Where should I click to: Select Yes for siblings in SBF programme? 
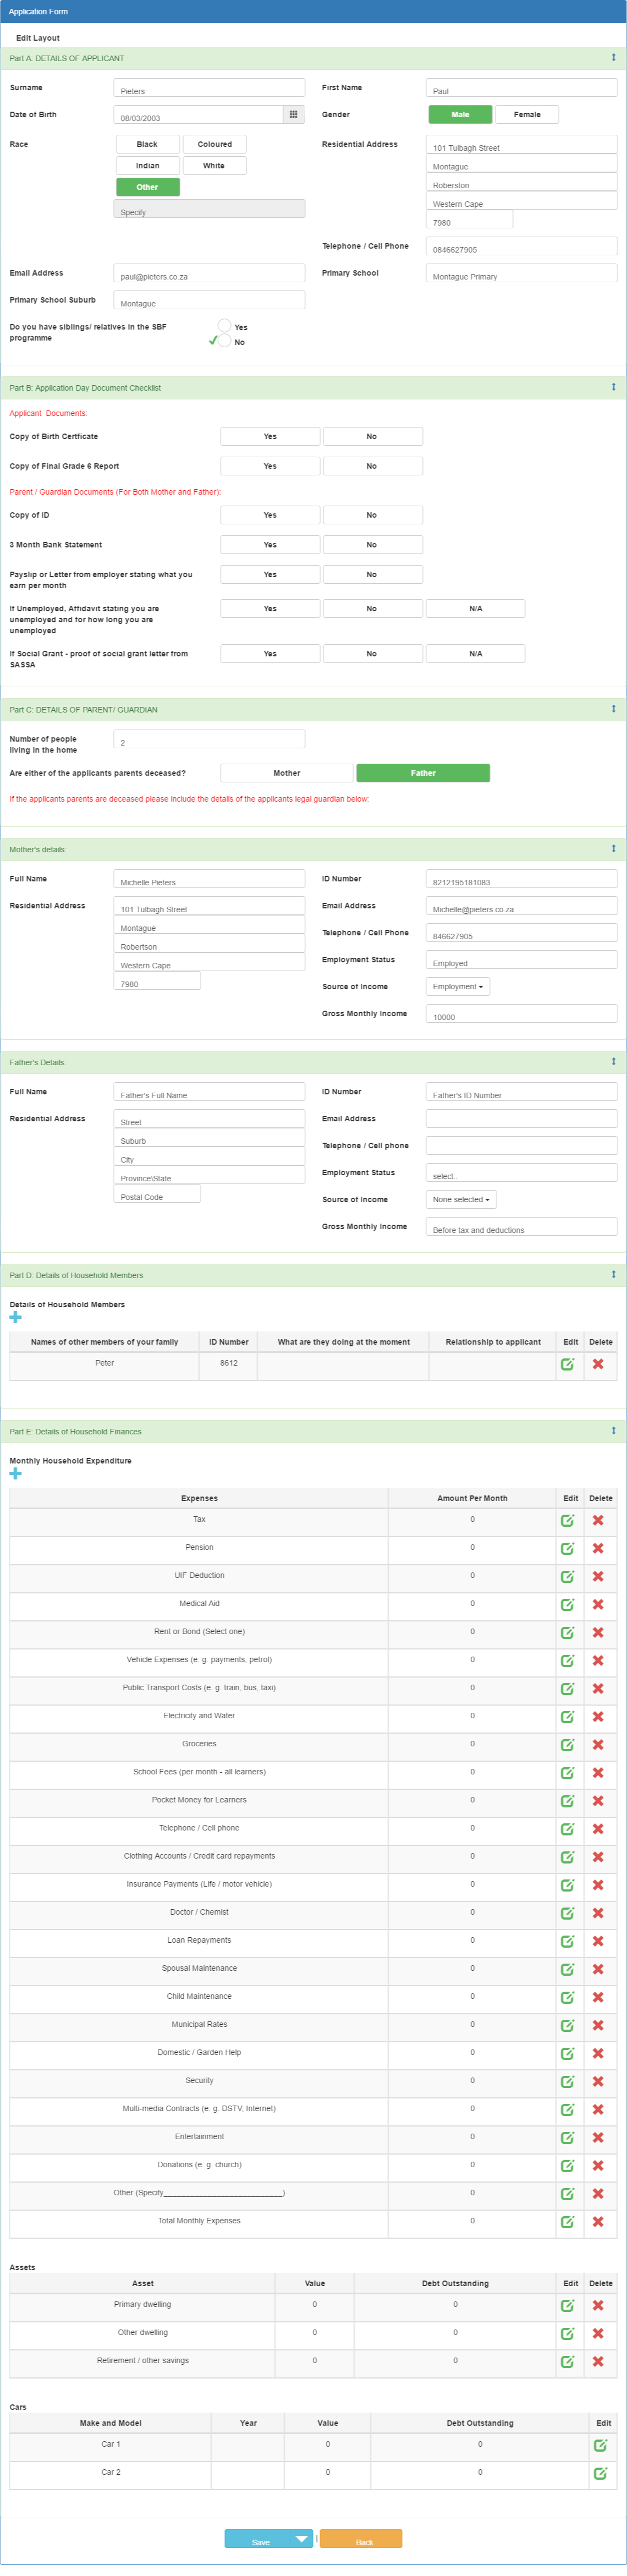(x=225, y=326)
